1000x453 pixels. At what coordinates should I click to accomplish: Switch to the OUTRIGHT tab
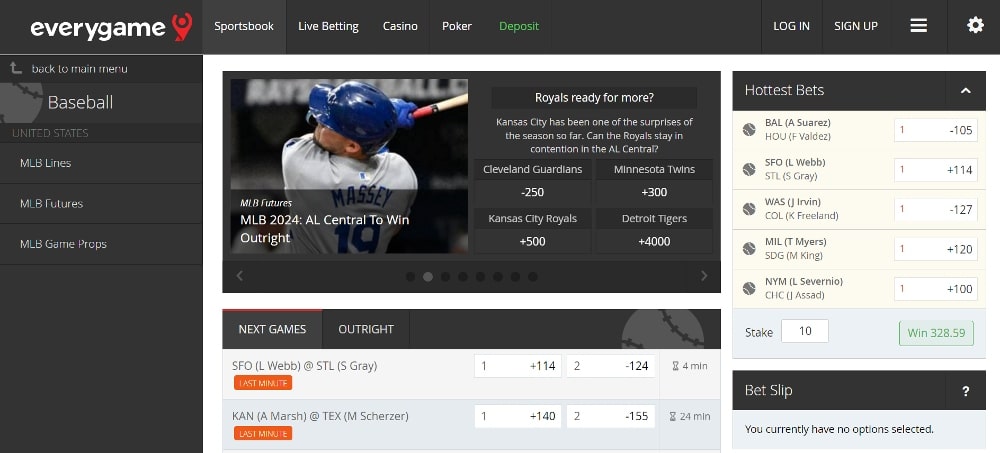(366, 329)
